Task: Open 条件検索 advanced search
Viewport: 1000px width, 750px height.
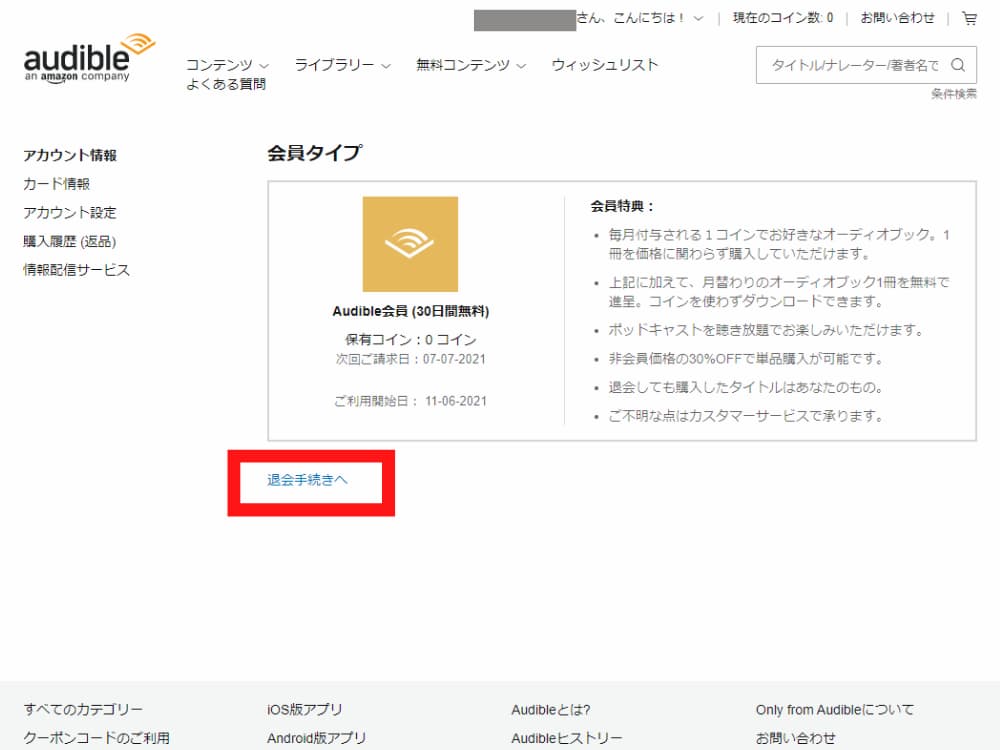Action: [x=953, y=94]
